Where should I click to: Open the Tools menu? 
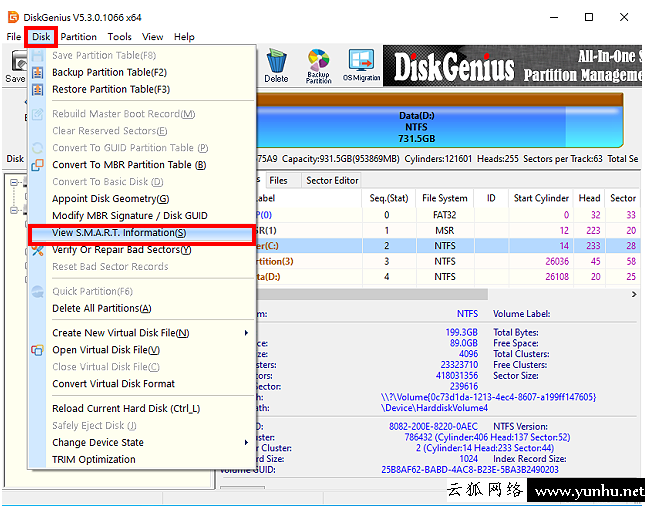[x=119, y=37]
